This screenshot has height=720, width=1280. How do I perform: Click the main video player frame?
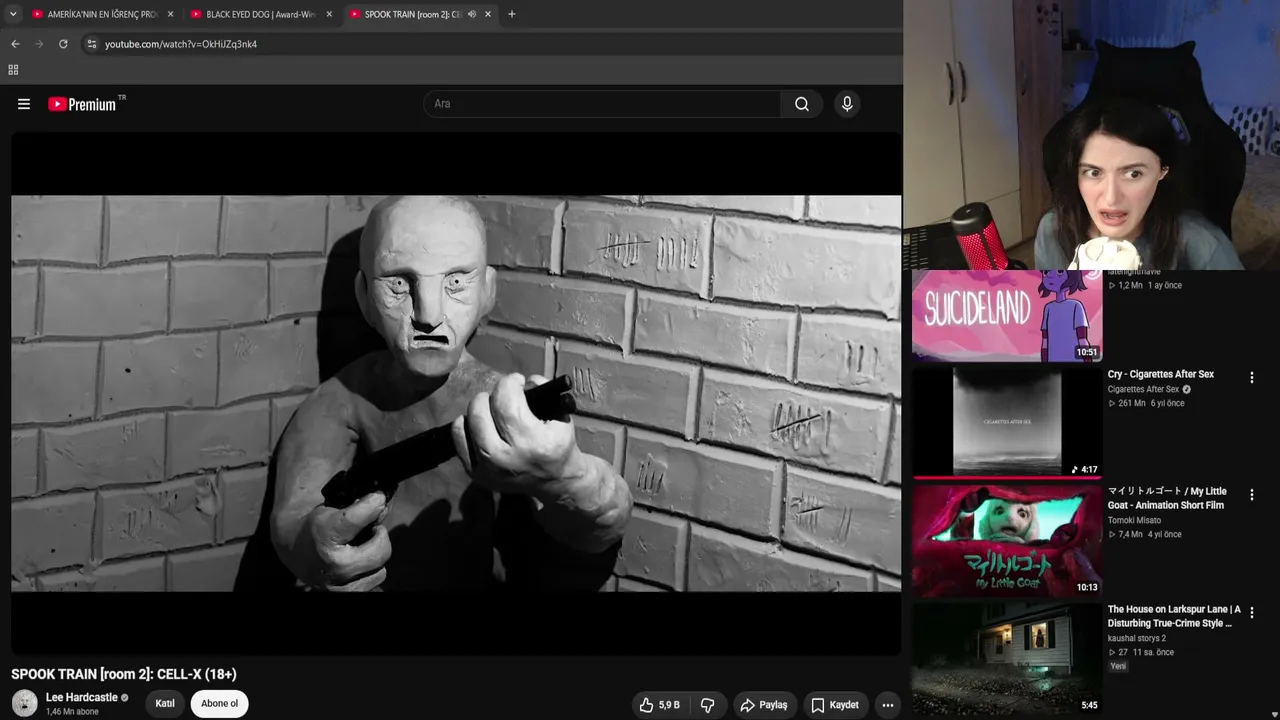pyautogui.click(x=456, y=393)
